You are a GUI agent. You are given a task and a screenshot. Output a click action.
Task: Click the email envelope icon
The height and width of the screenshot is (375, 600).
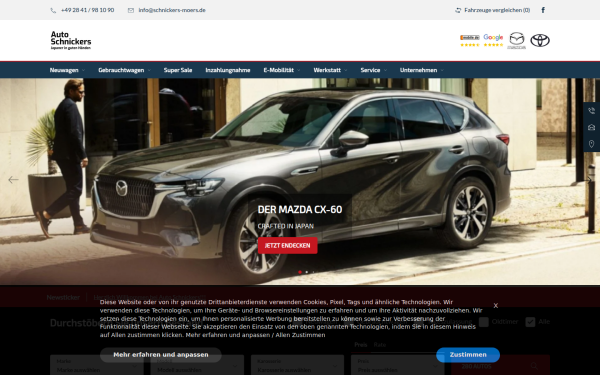coord(131,10)
